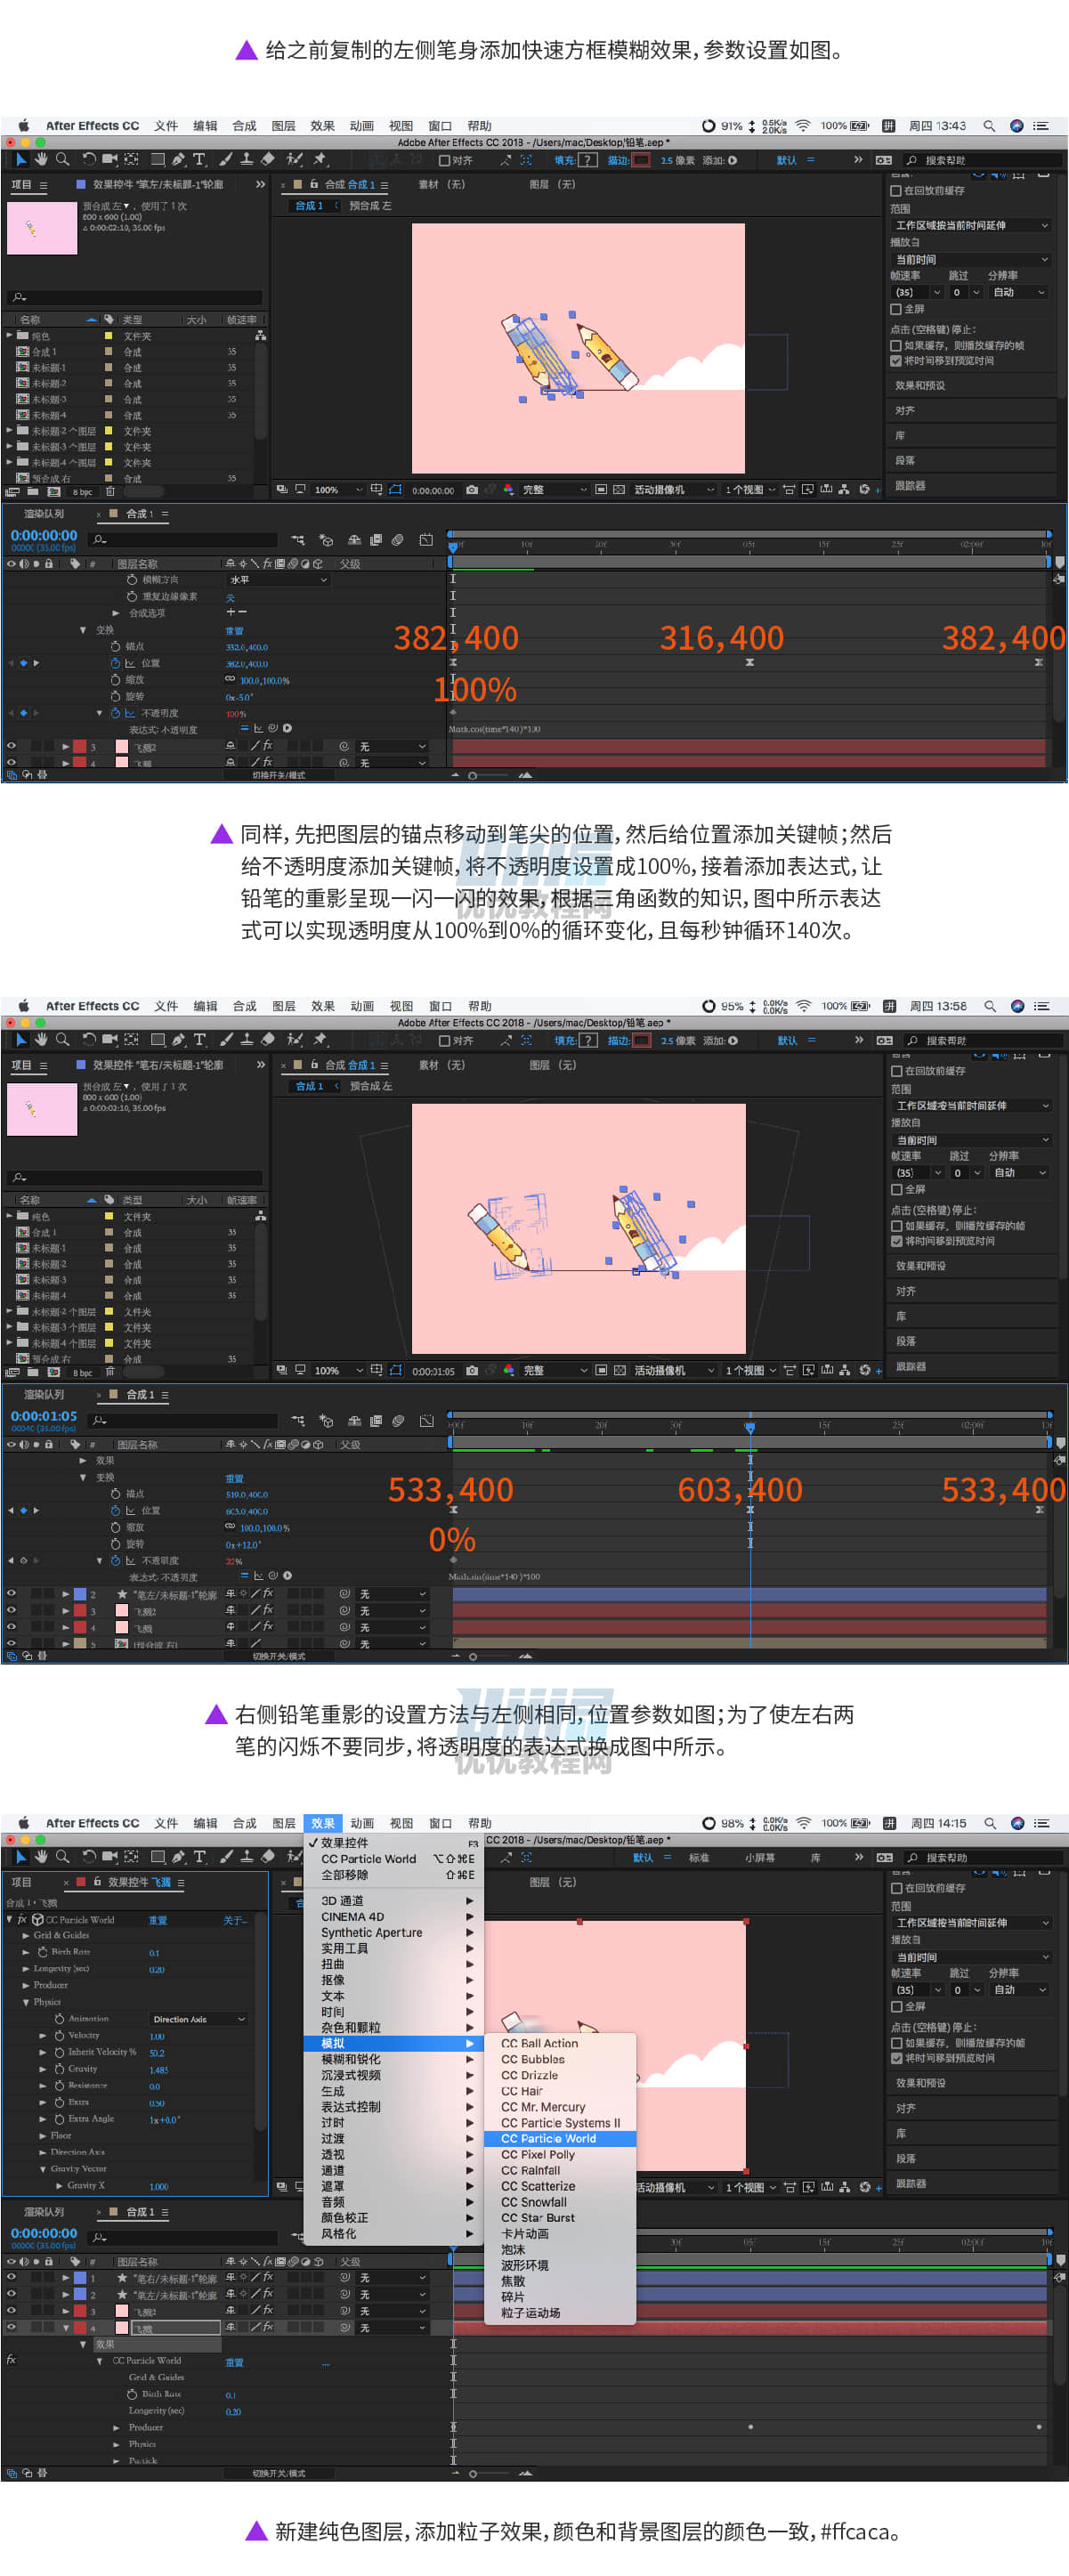Select the Hand tool in 13:43 screenshot toolbar
The width and height of the screenshot is (1069, 2576).
(41, 159)
